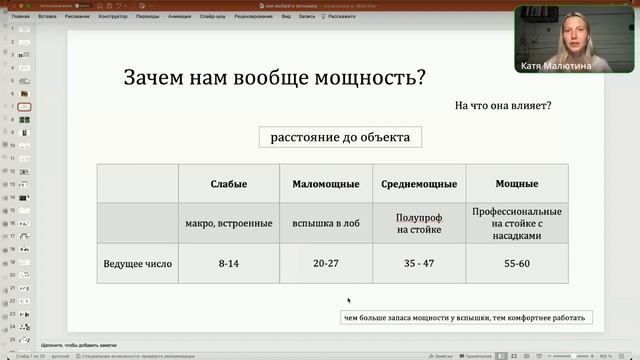Viewport: 640px width, 360px height.
Task: Click the 55-60 table cell
Action: click(517, 264)
